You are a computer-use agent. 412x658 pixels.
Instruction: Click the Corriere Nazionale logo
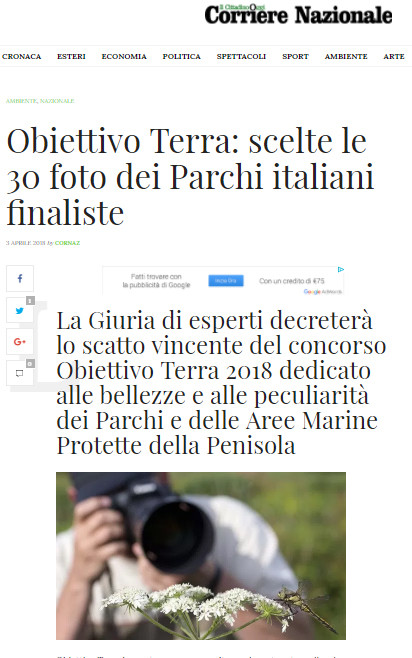click(298, 15)
